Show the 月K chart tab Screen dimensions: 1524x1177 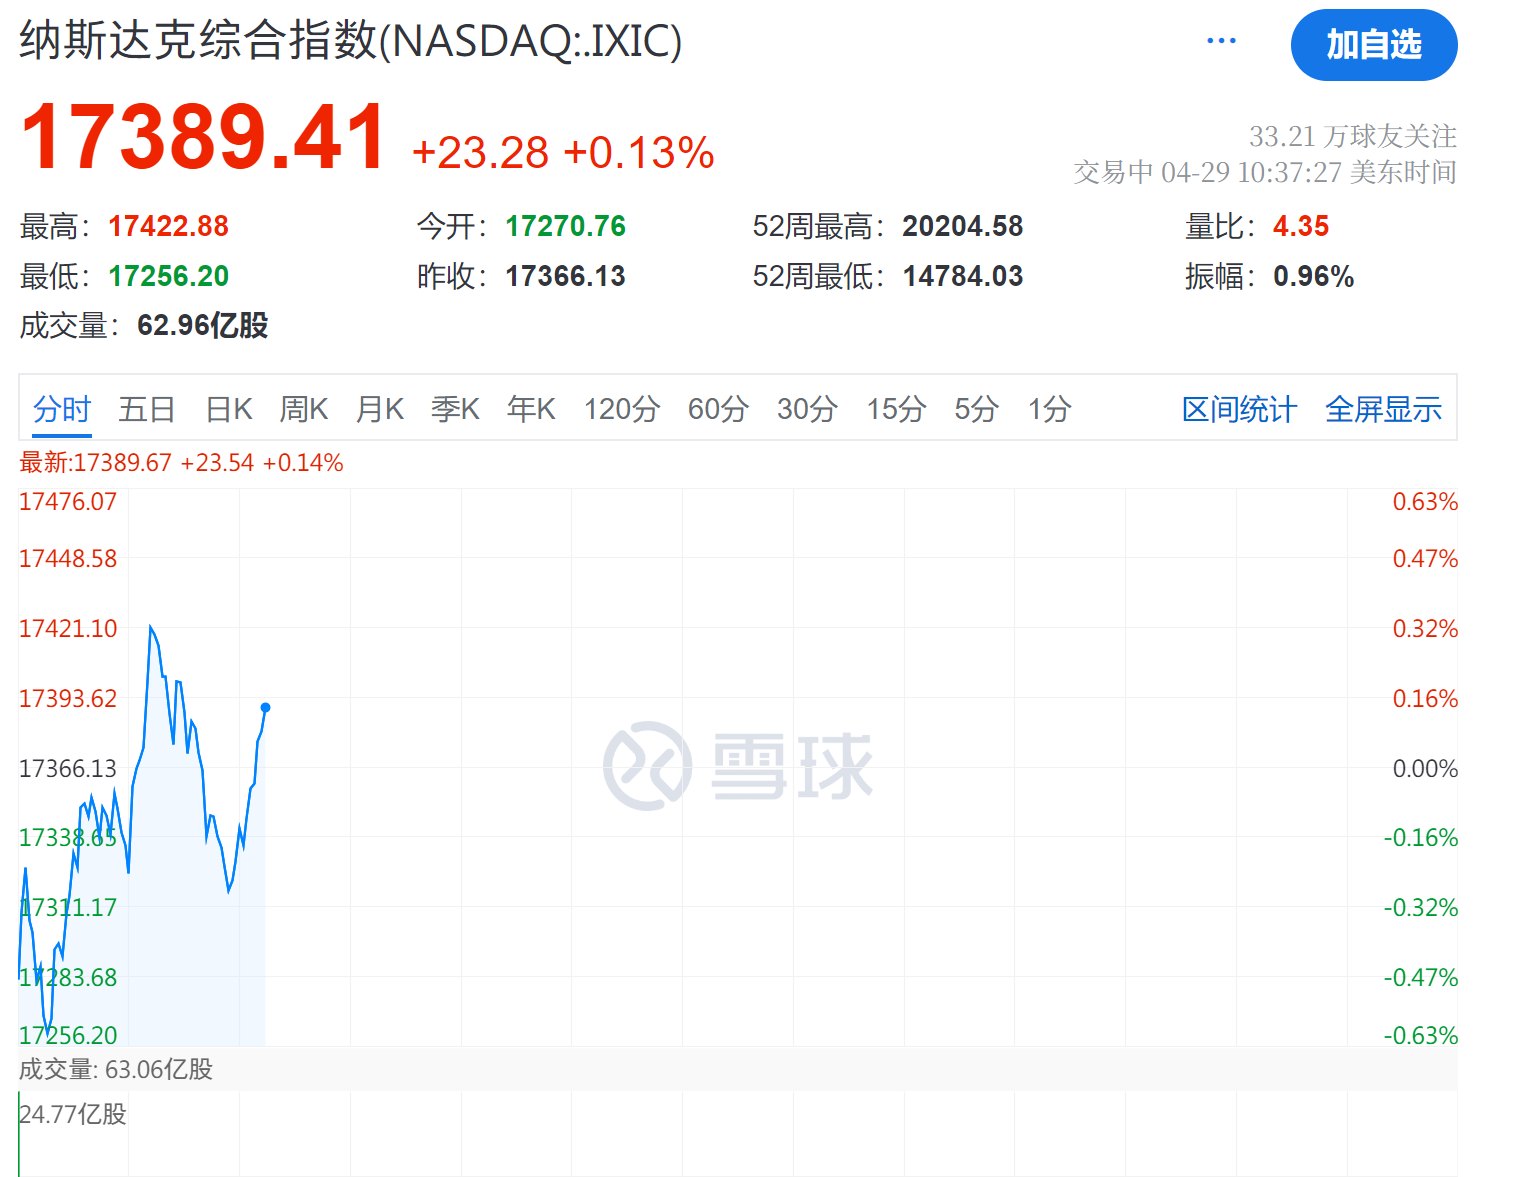coord(380,409)
